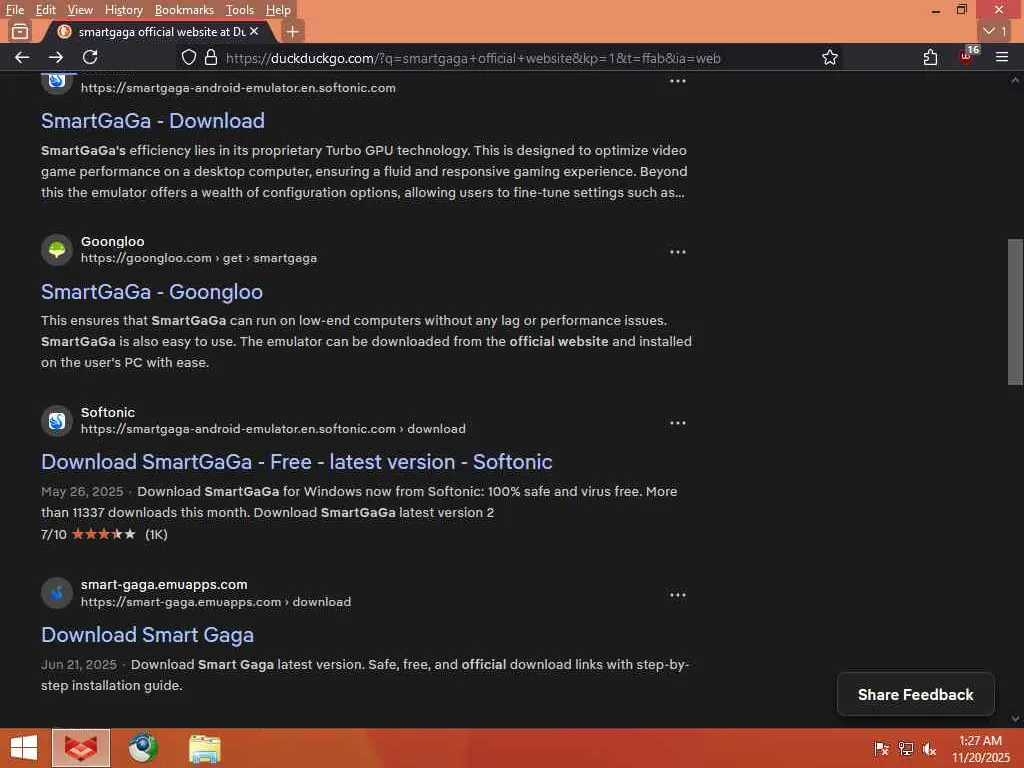Click the Softonic site favicon
The width and height of the screenshot is (1024, 768).
[x=57, y=421]
